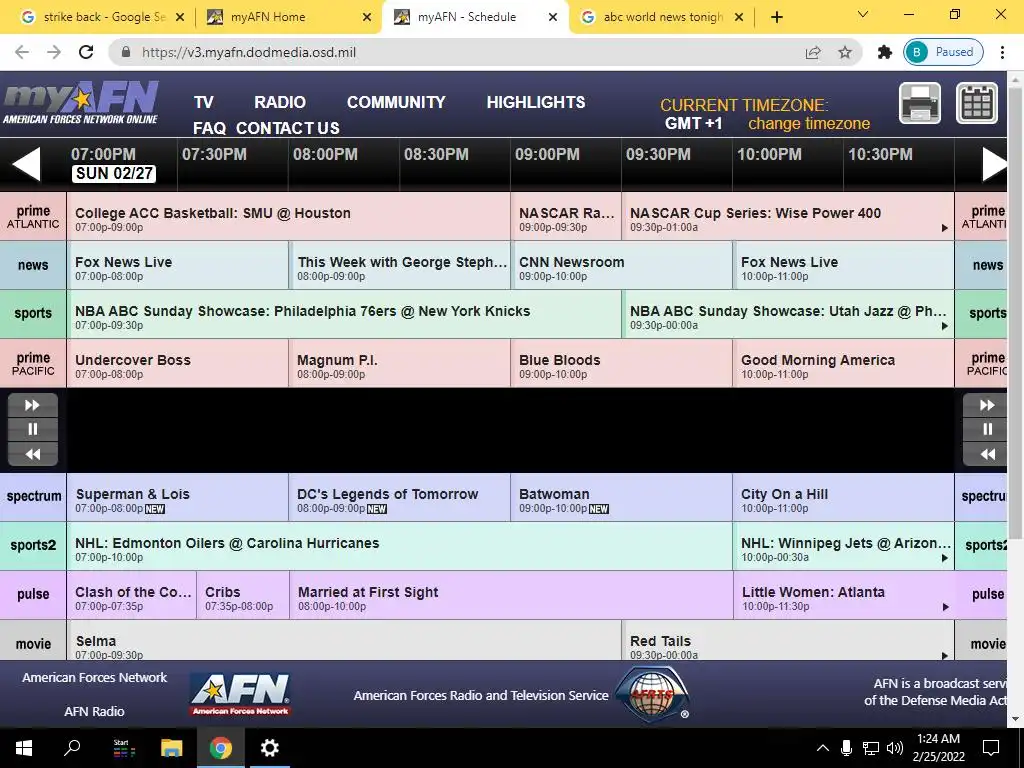
Task: Open Blue Bloods listing
Action: pyautogui.click(x=622, y=363)
